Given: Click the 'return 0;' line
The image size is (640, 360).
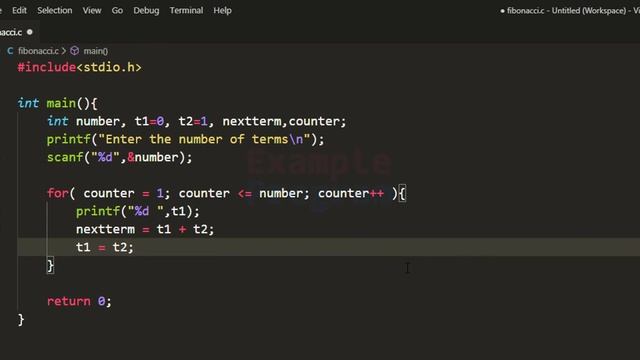Looking at the screenshot, I should 79,301.
